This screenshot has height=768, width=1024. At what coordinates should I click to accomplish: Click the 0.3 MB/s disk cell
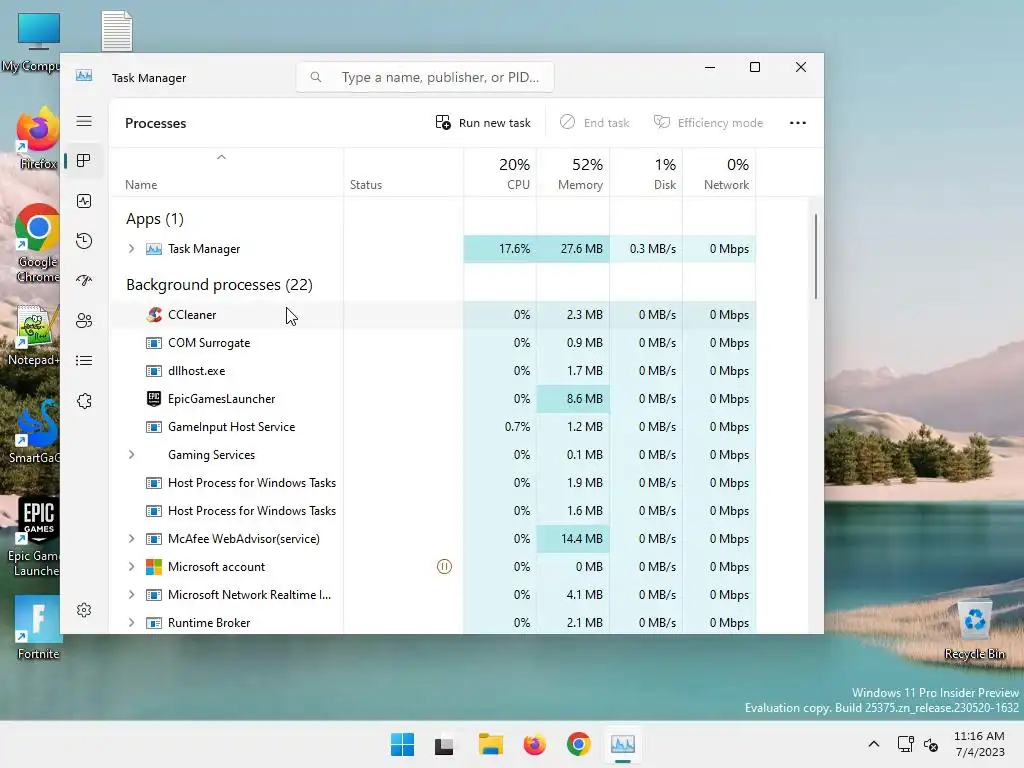pos(647,249)
